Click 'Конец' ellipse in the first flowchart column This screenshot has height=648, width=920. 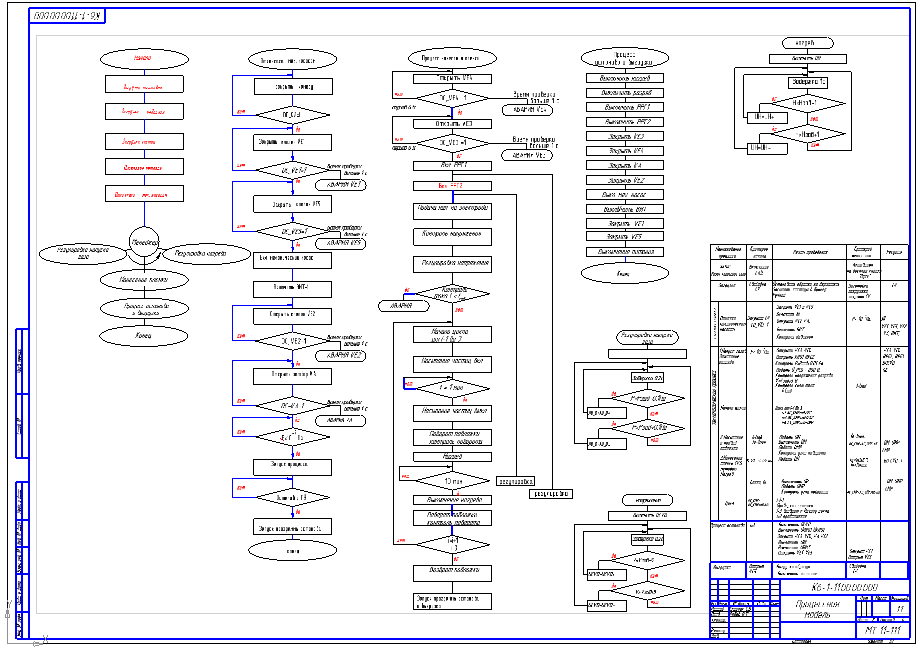tap(144, 336)
